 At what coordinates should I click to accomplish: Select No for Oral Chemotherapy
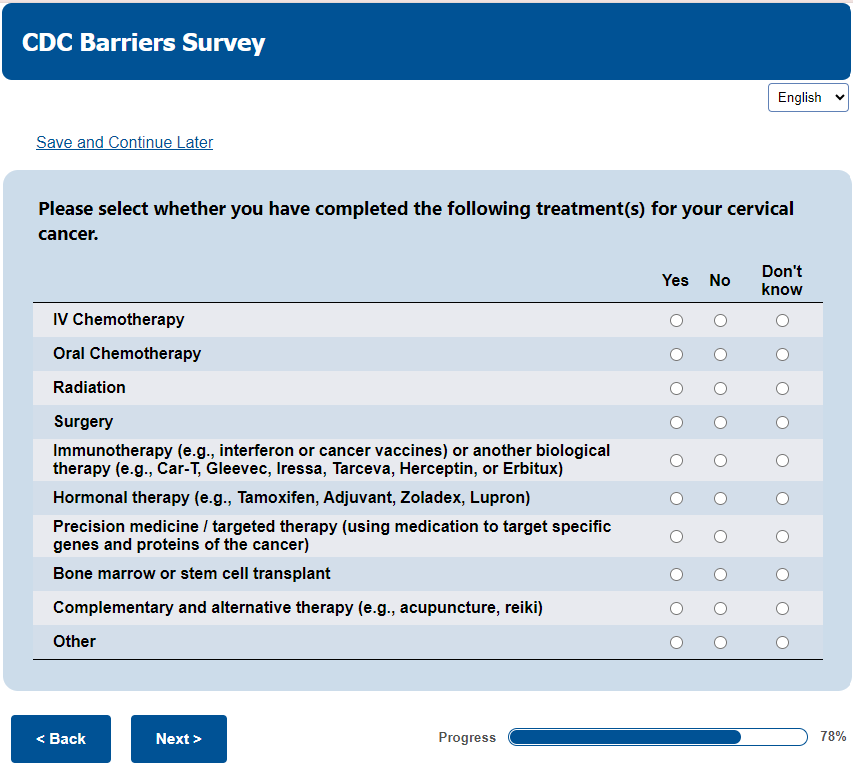pos(720,355)
